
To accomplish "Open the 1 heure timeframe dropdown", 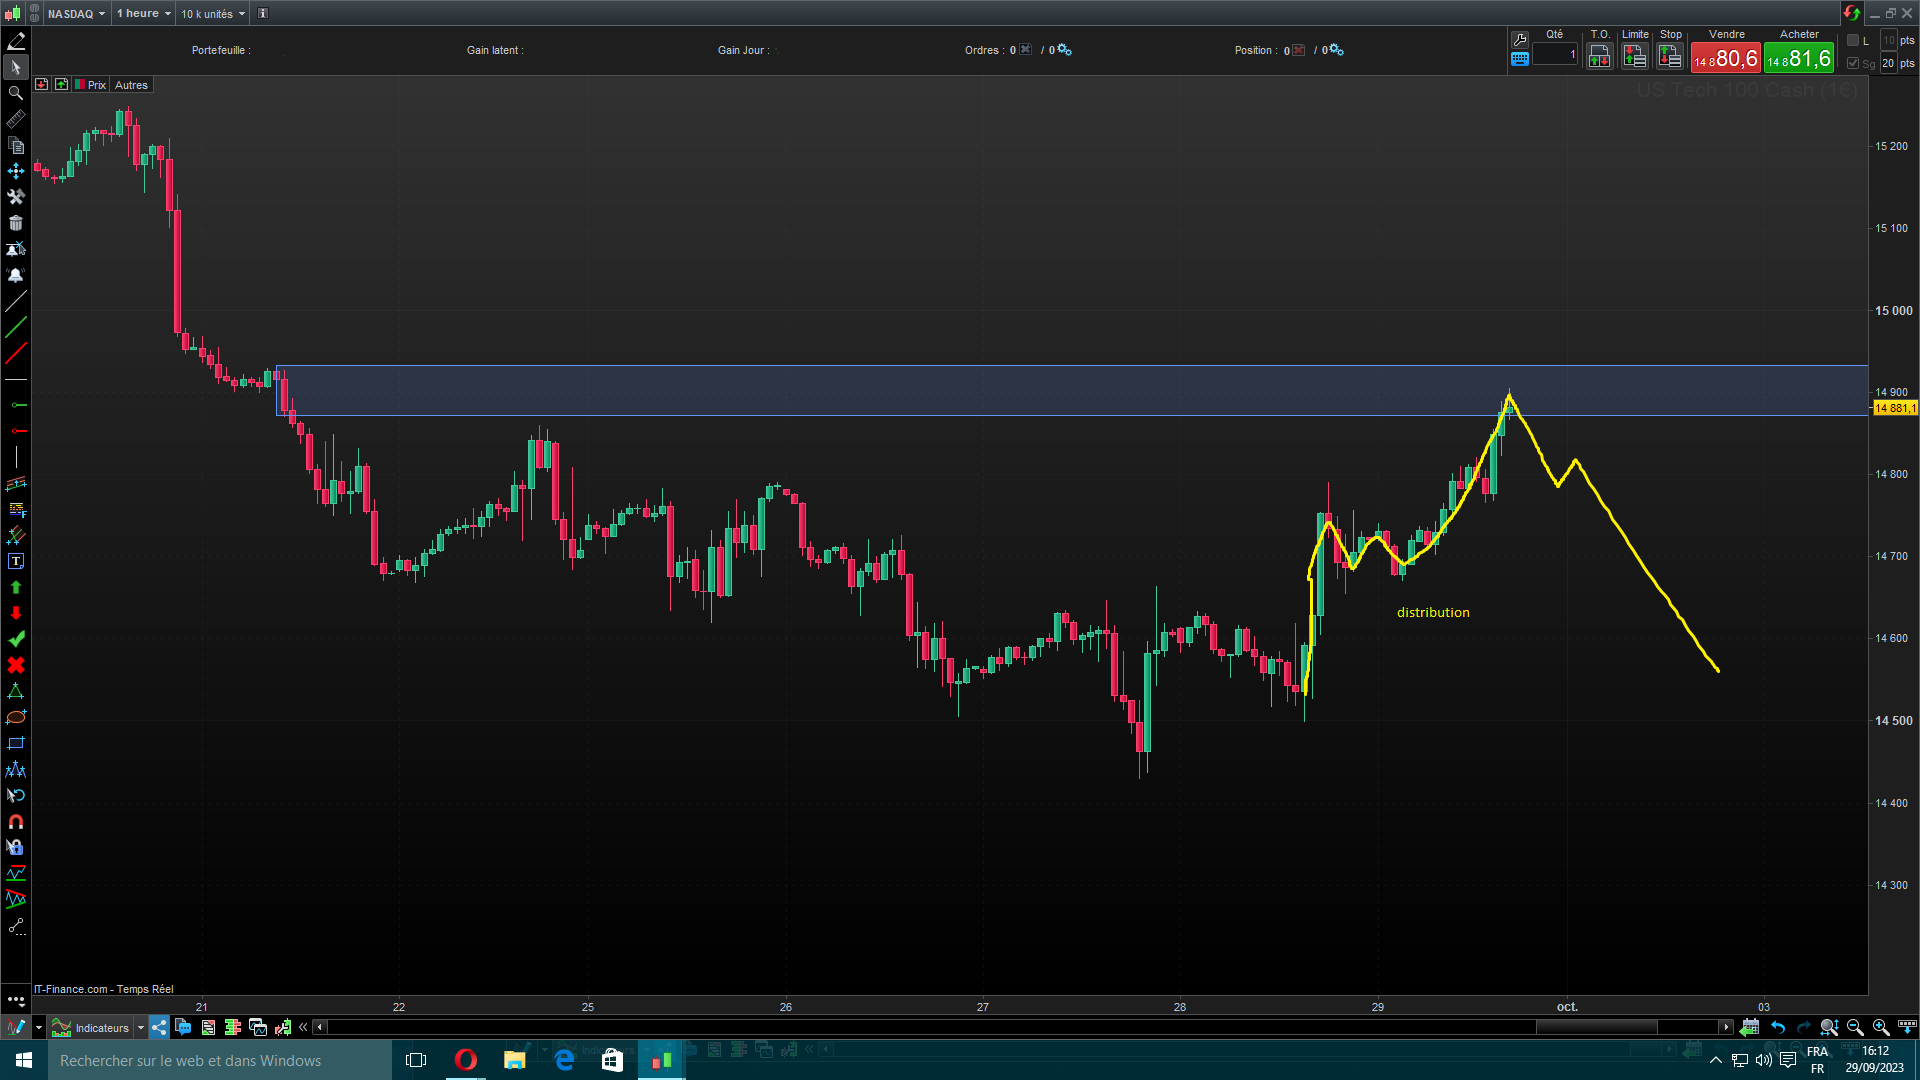I will [x=143, y=13].
